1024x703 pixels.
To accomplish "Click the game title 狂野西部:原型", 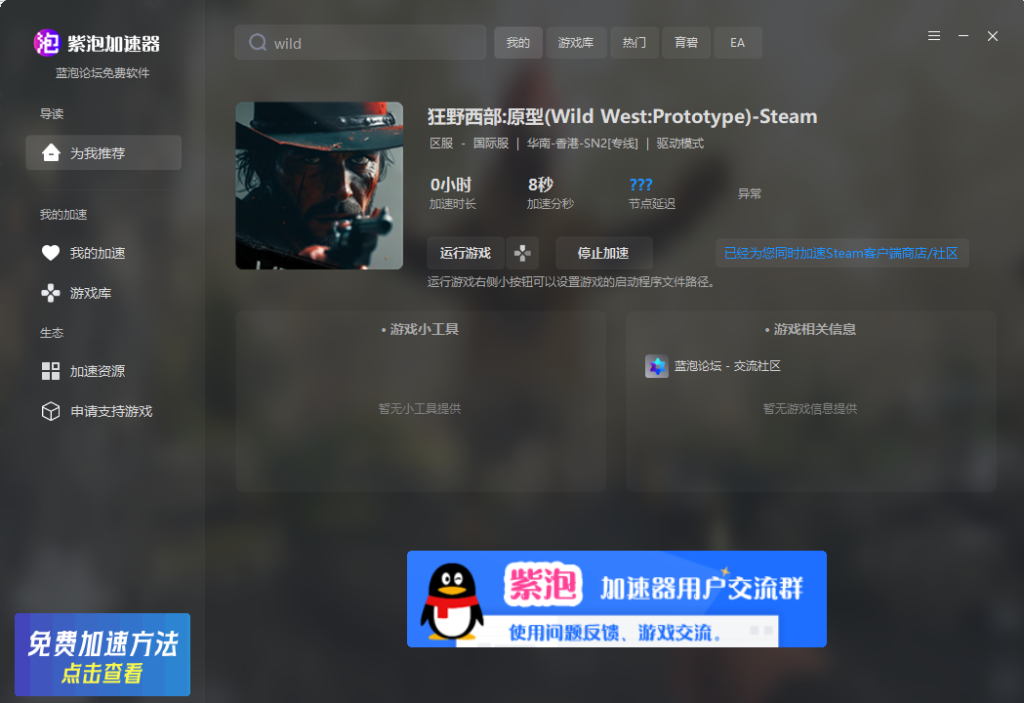I will tap(622, 116).
